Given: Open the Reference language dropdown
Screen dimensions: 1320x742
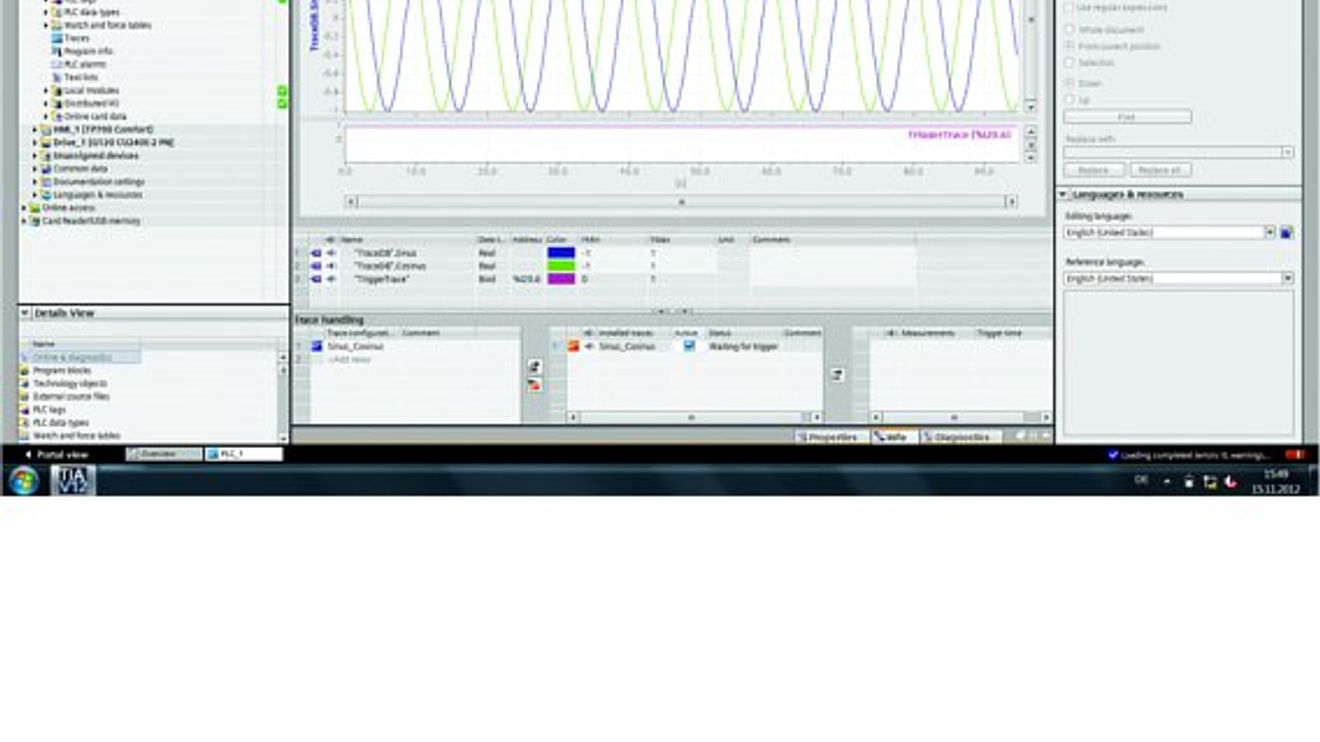Looking at the screenshot, I should click(1287, 278).
